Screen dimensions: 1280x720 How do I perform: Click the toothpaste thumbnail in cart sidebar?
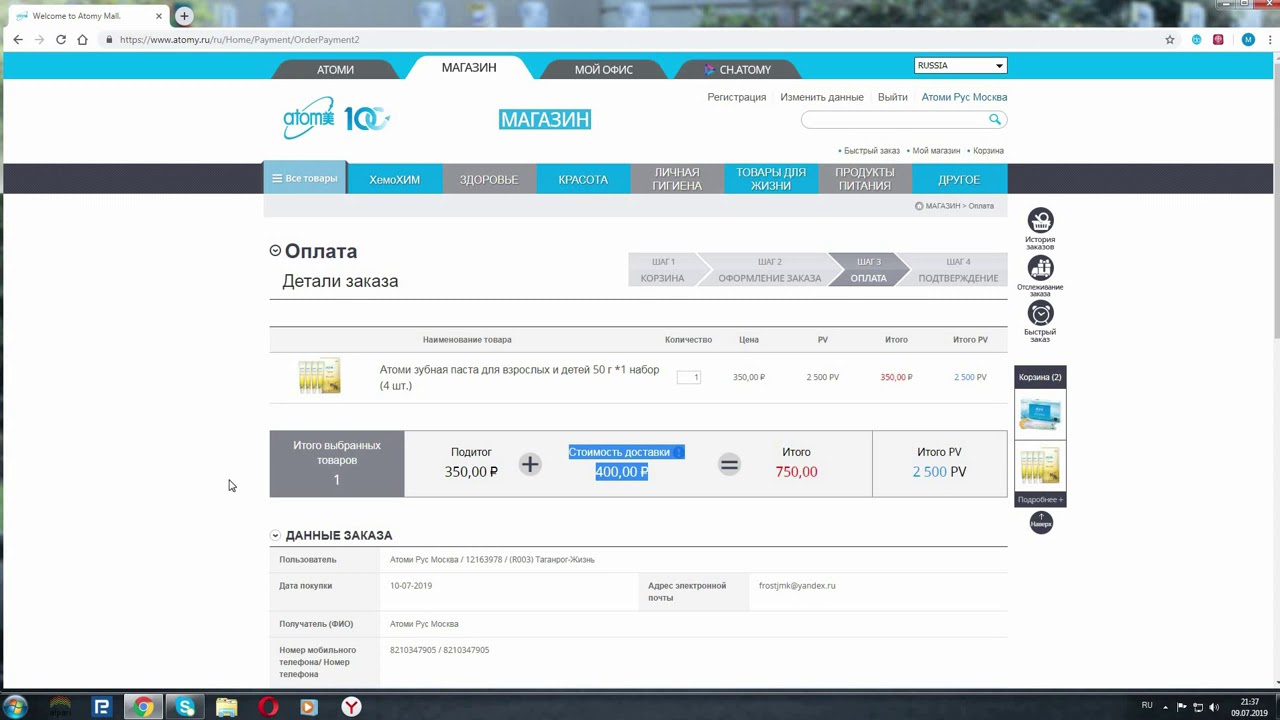[1040, 466]
